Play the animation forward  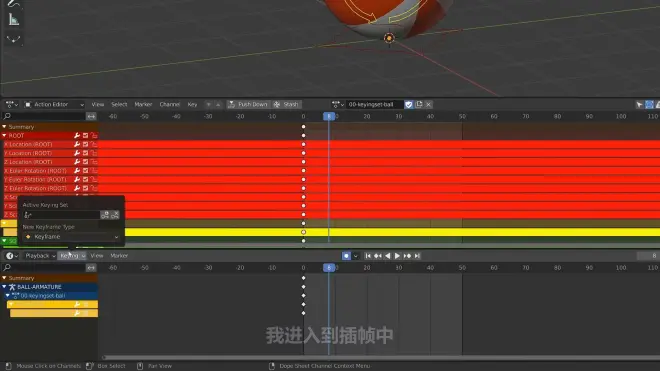(397, 256)
